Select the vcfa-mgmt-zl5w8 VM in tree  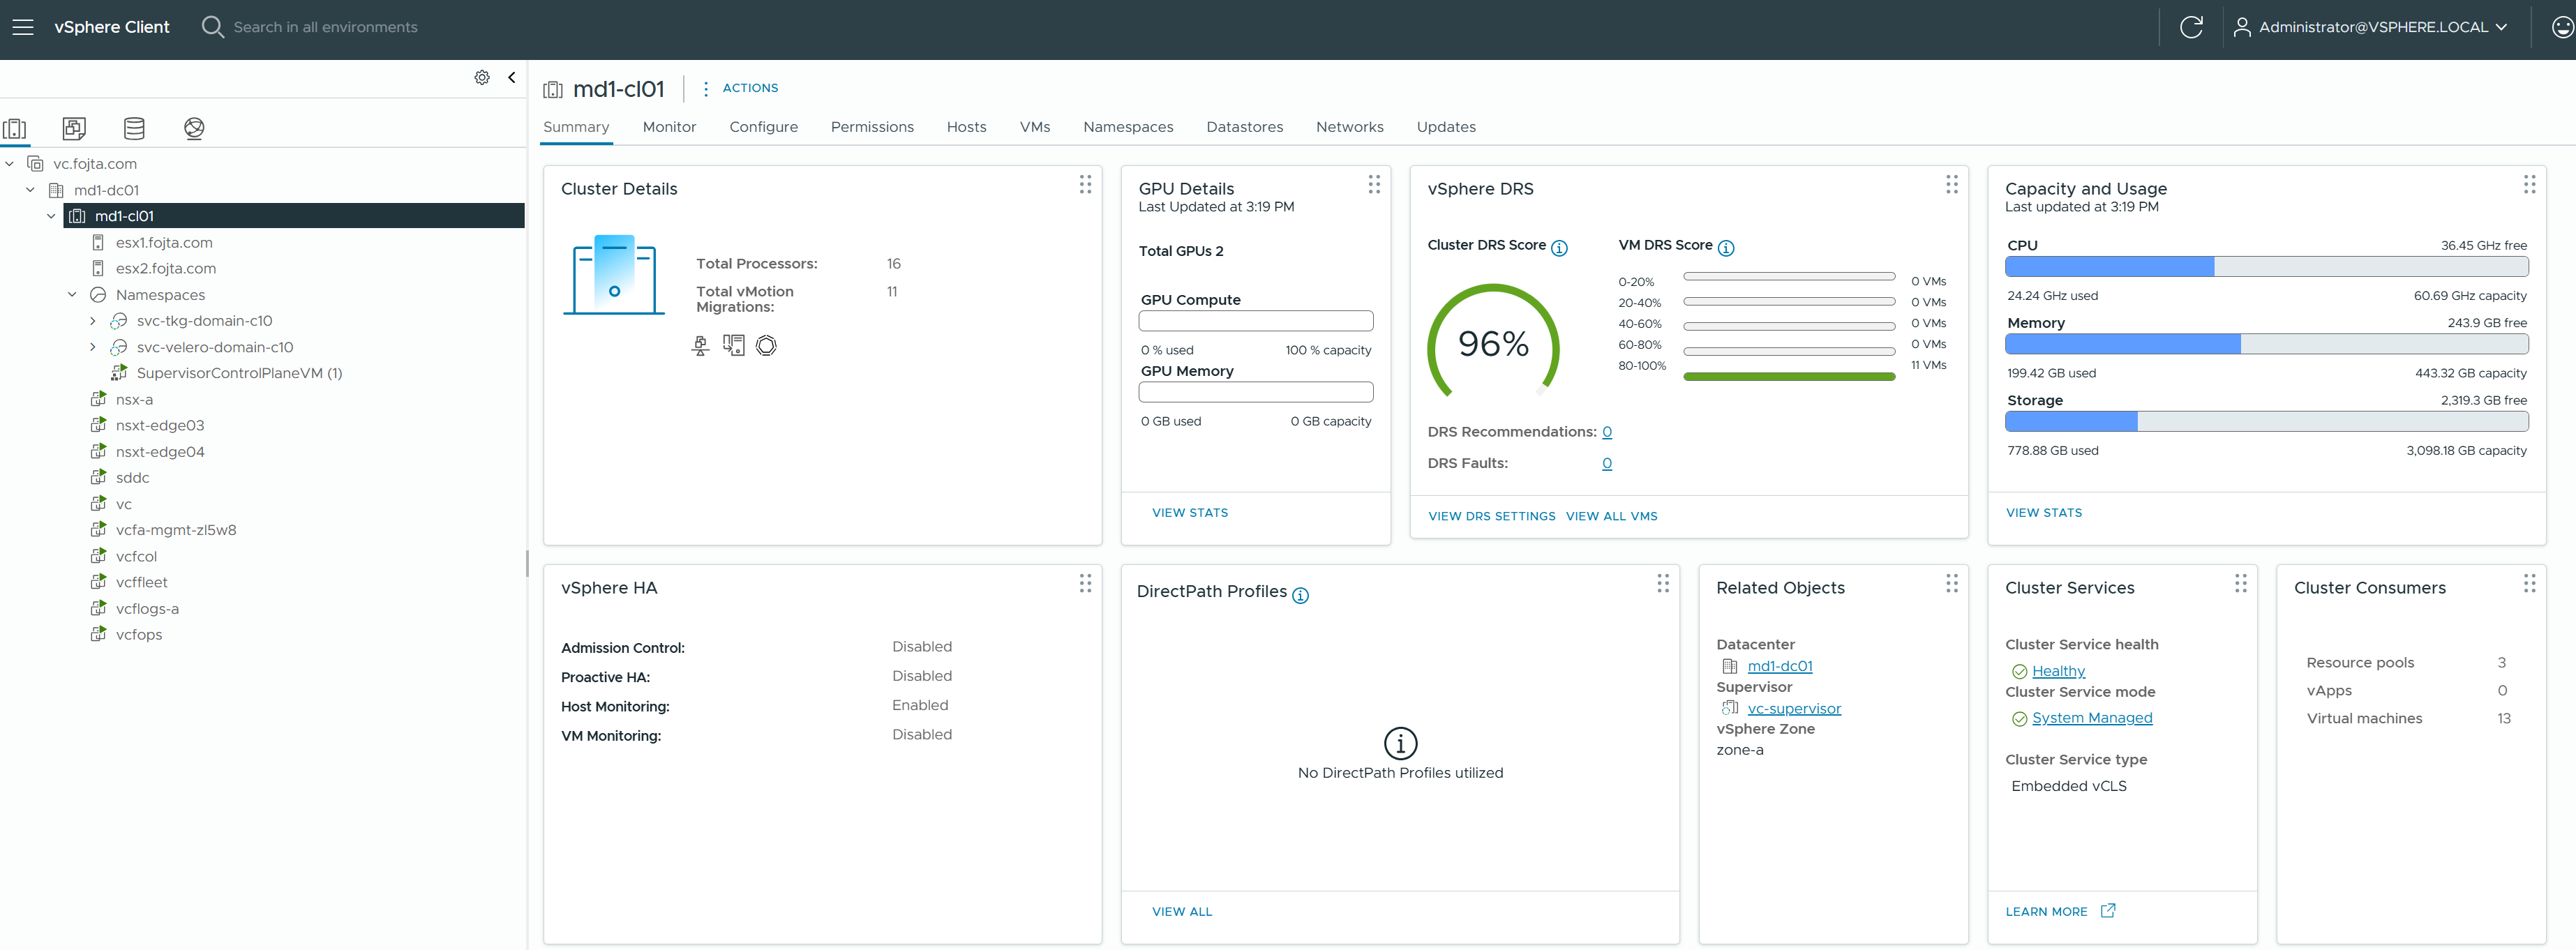pos(176,530)
